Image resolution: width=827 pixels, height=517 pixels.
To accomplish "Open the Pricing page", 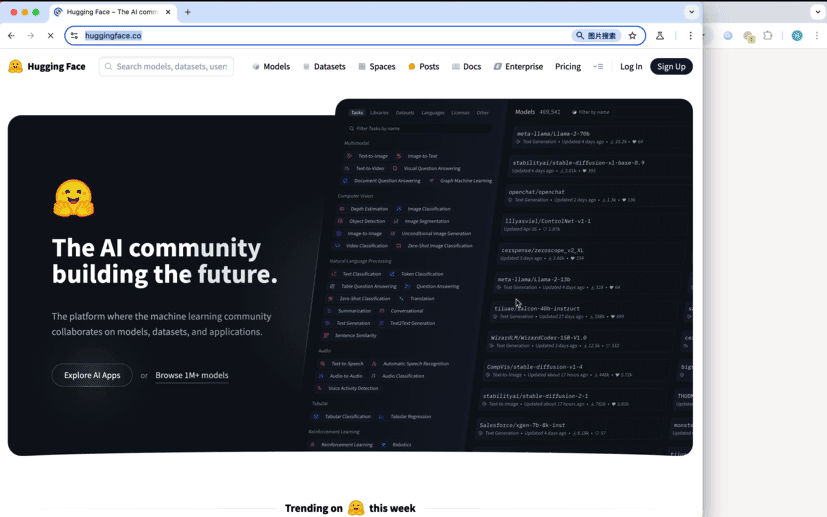I will (568, 66).
